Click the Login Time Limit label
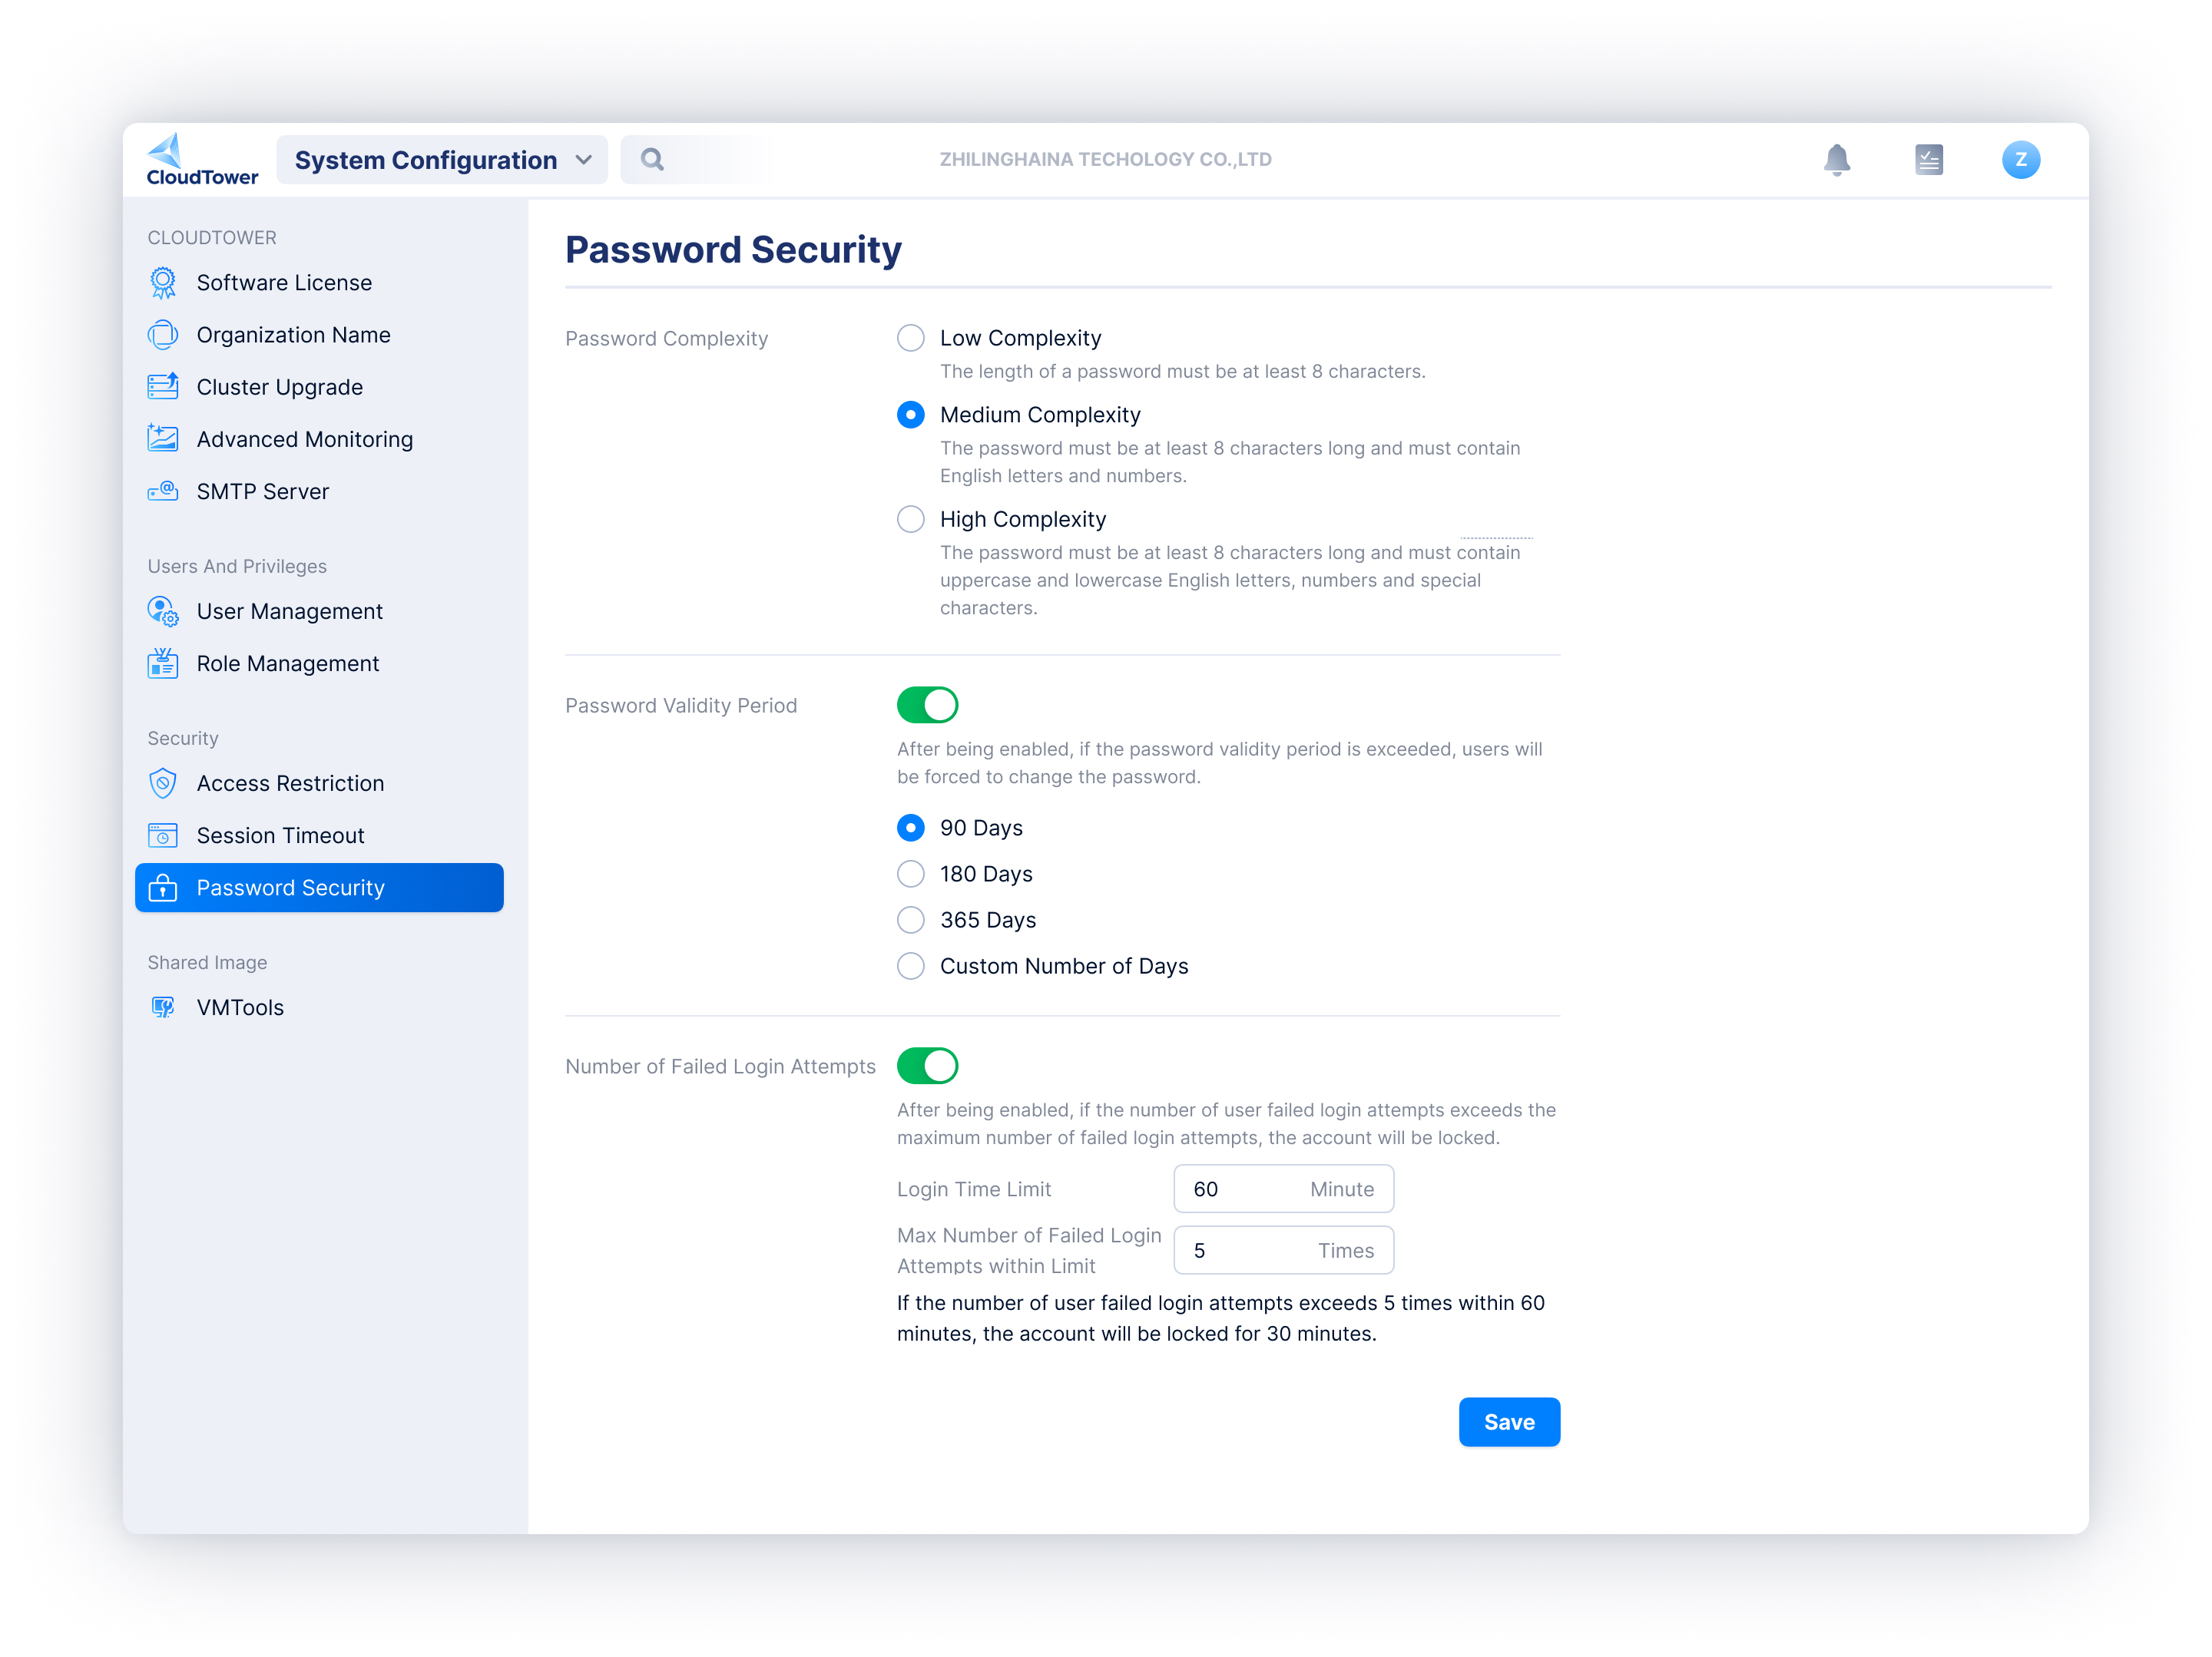 coord(974,1189)
